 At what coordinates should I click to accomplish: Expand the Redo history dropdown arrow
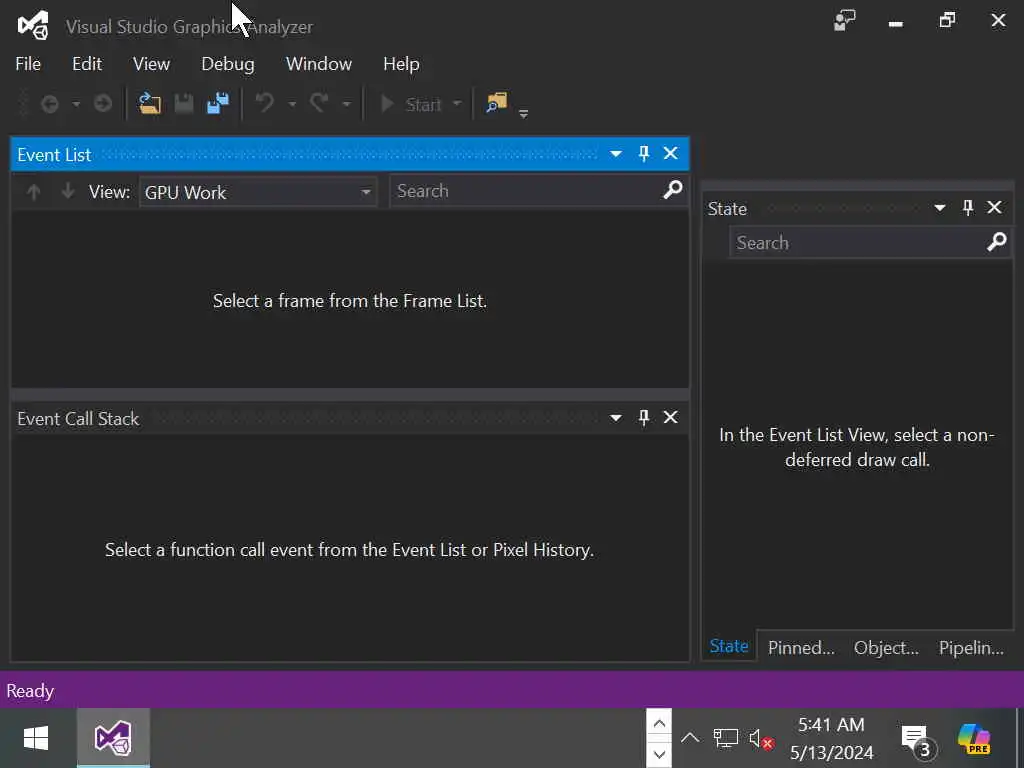347,104
